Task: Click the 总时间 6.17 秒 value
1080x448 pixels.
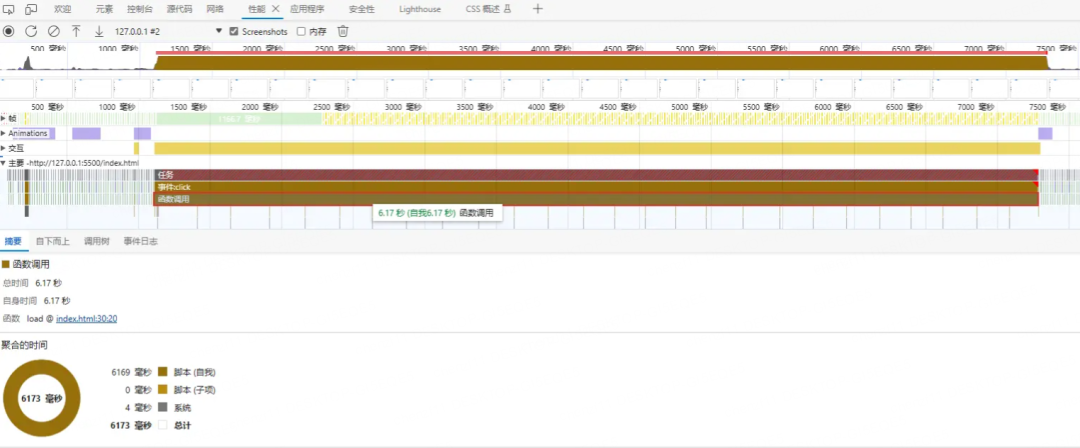Action: point(48,283)
